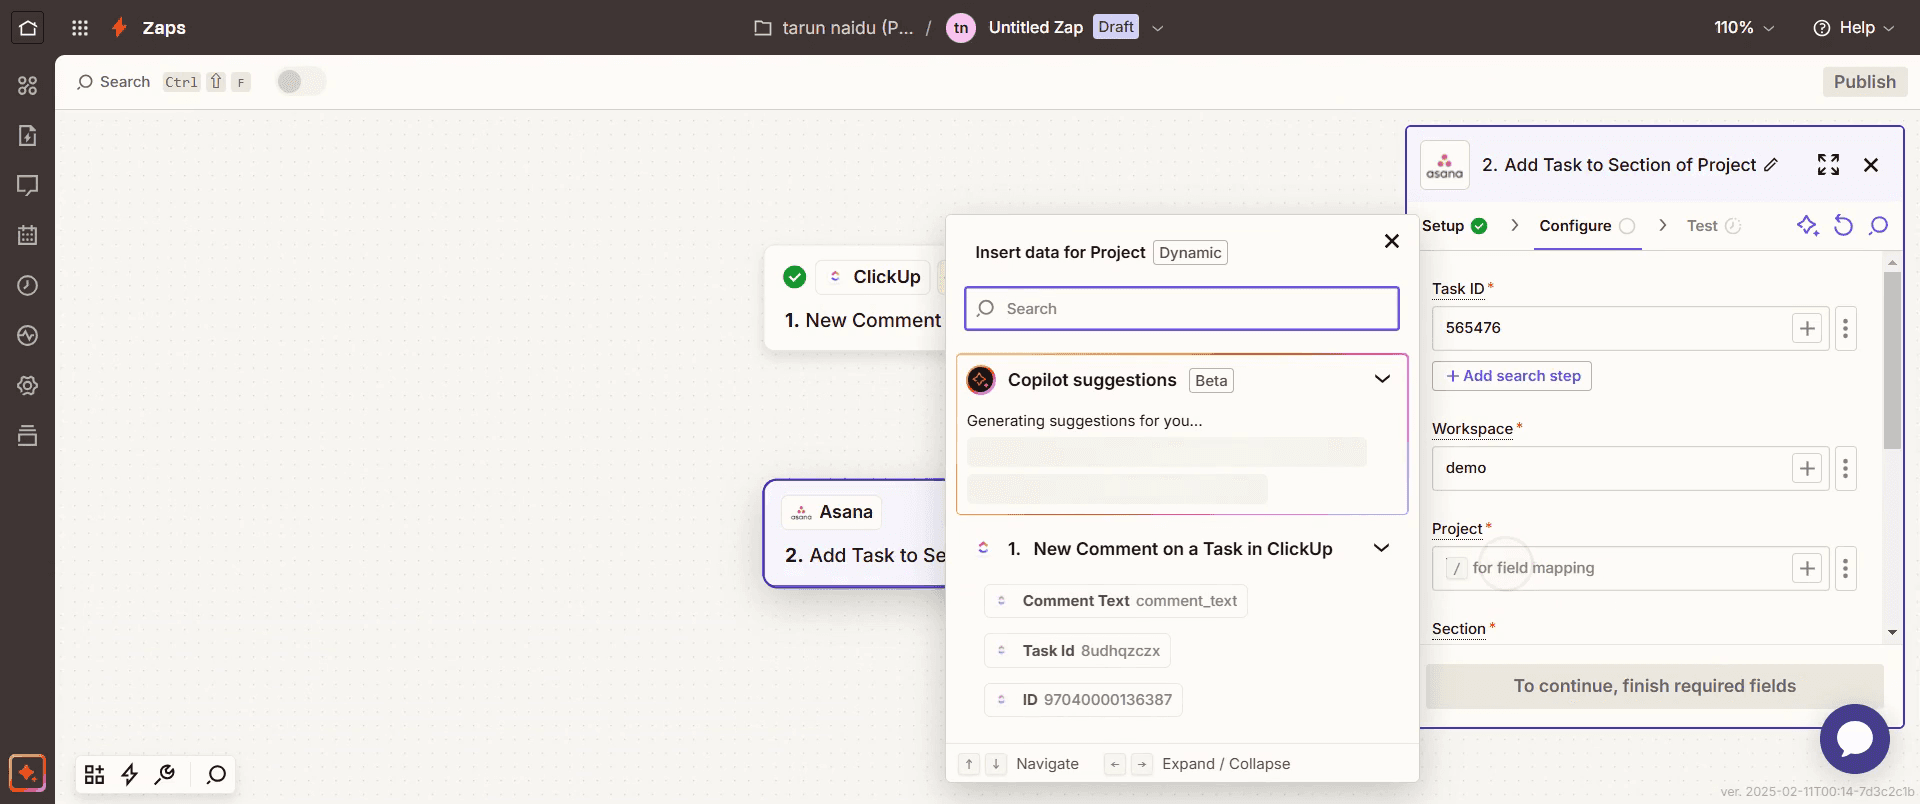Open the versions stack sidebar icon
The image size is (1920, 804).
point(28,436)
